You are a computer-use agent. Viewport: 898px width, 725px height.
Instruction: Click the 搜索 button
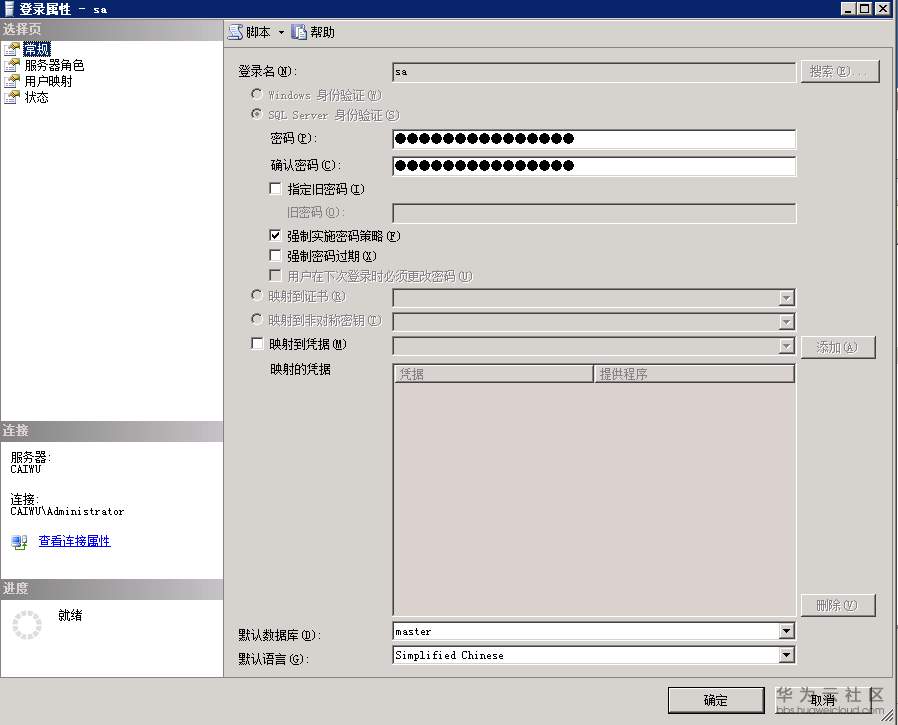840,72
